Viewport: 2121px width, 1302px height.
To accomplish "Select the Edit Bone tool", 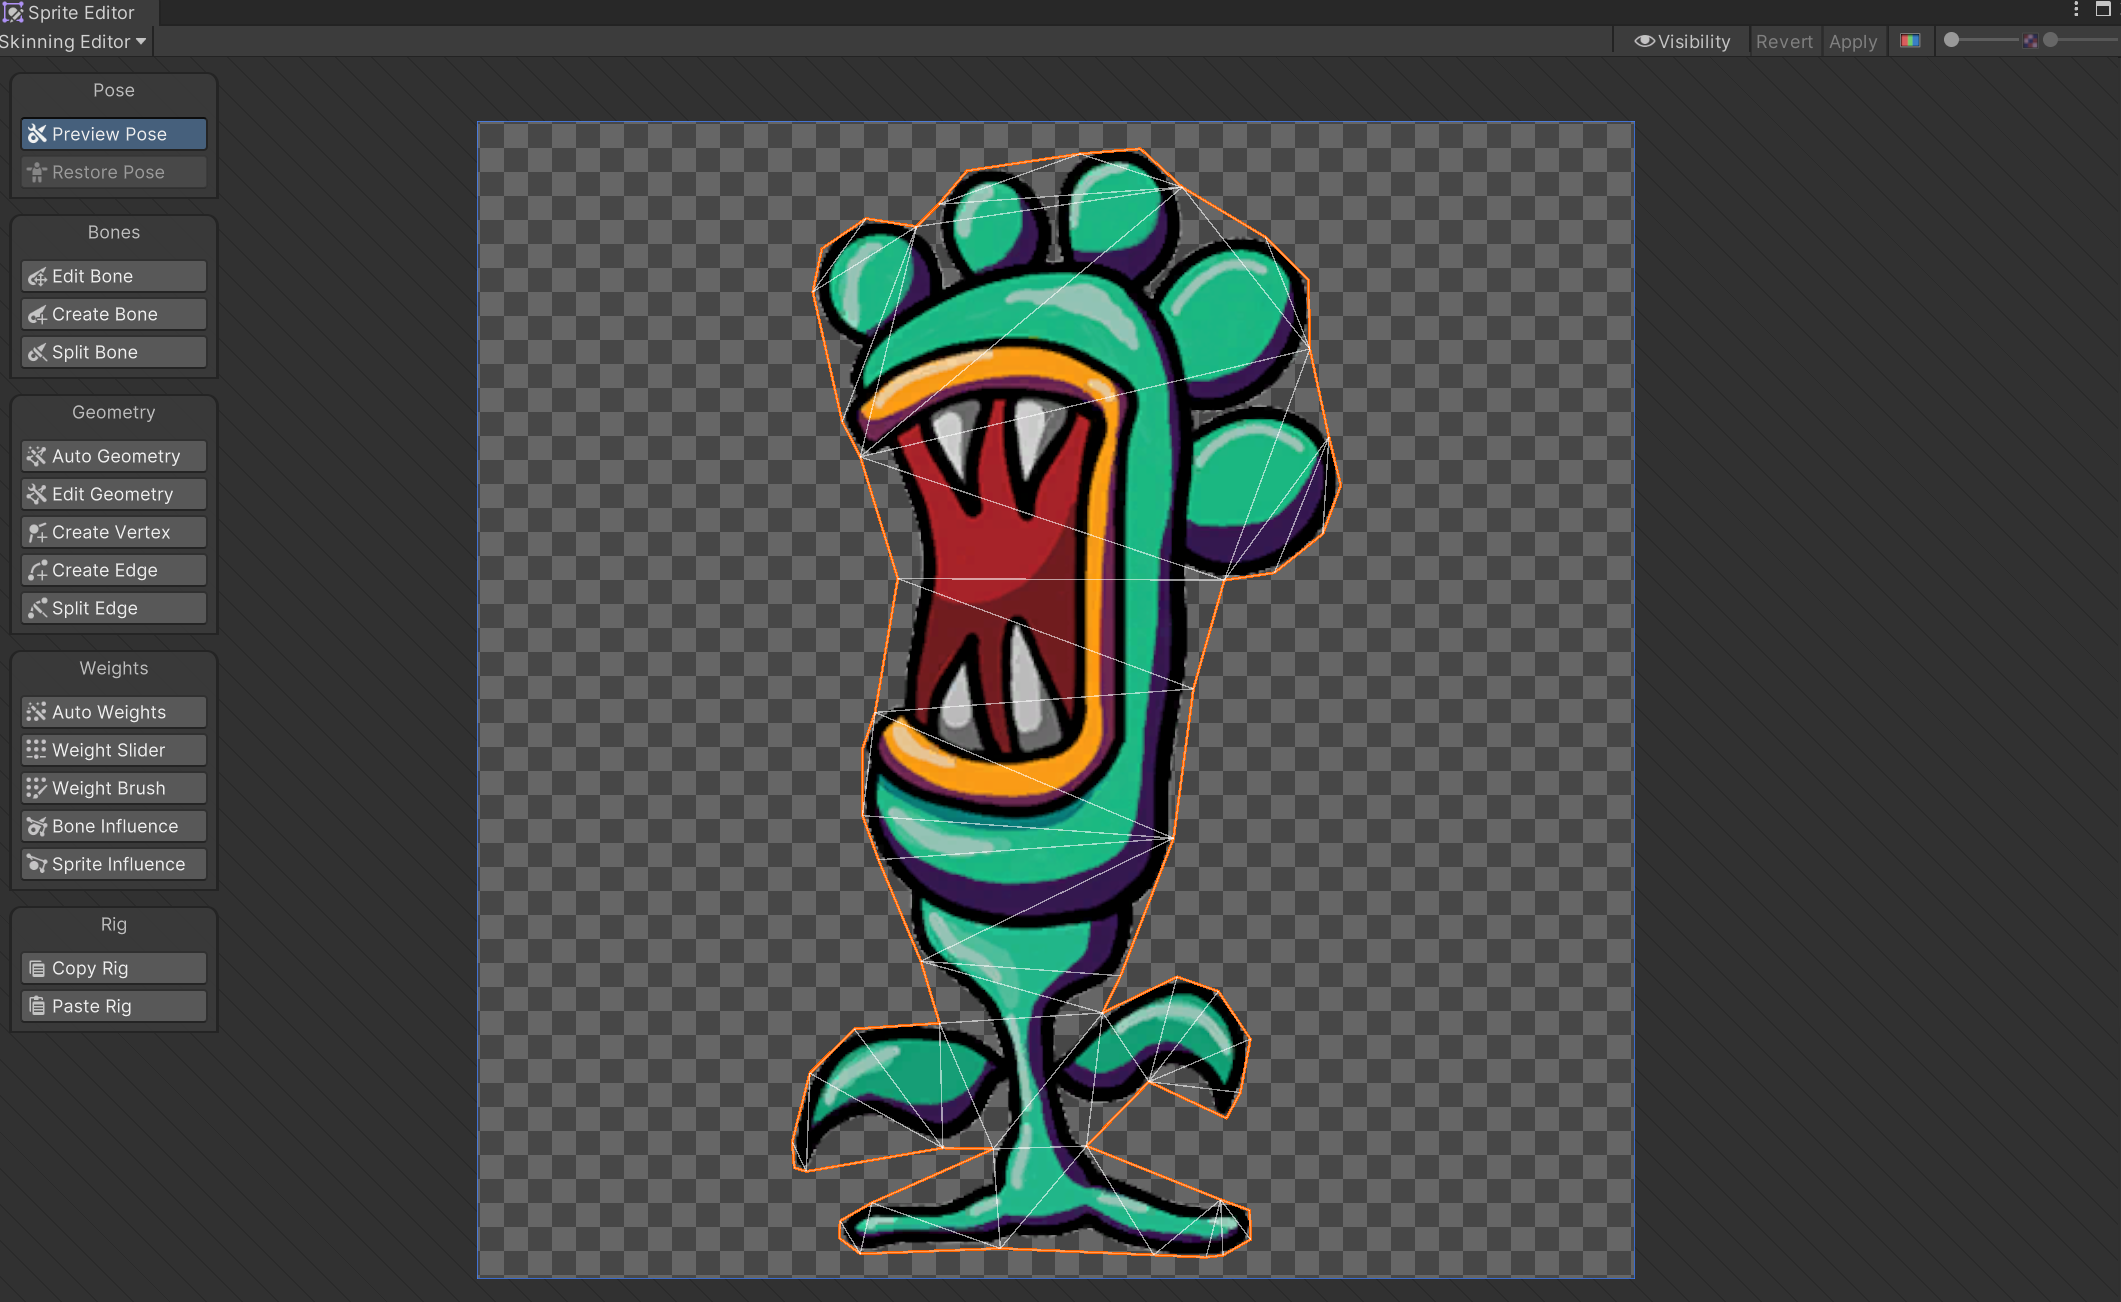I will pos(112,276).
